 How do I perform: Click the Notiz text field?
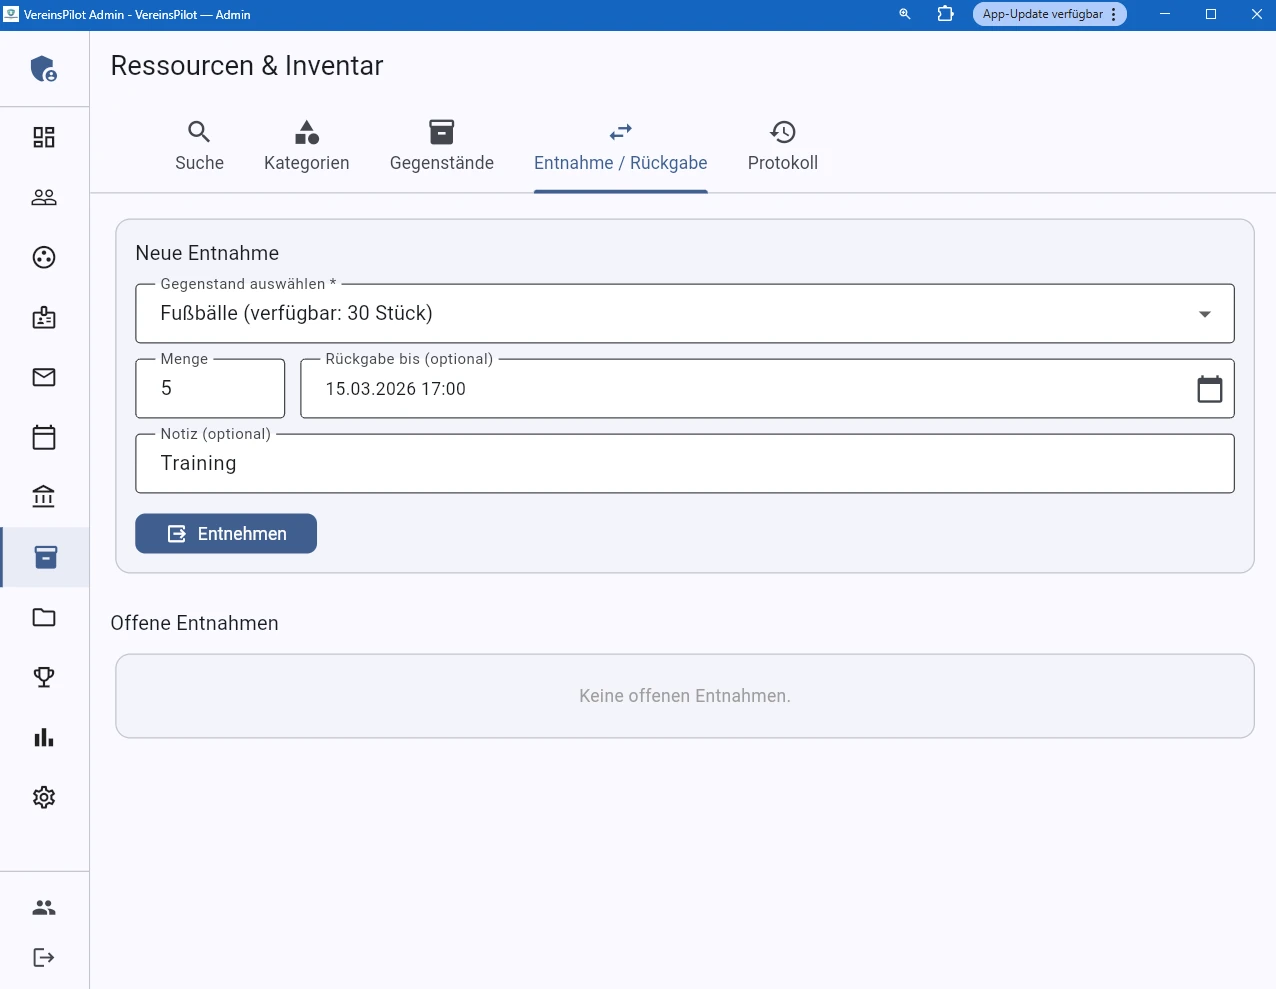[x=684, y=464]
